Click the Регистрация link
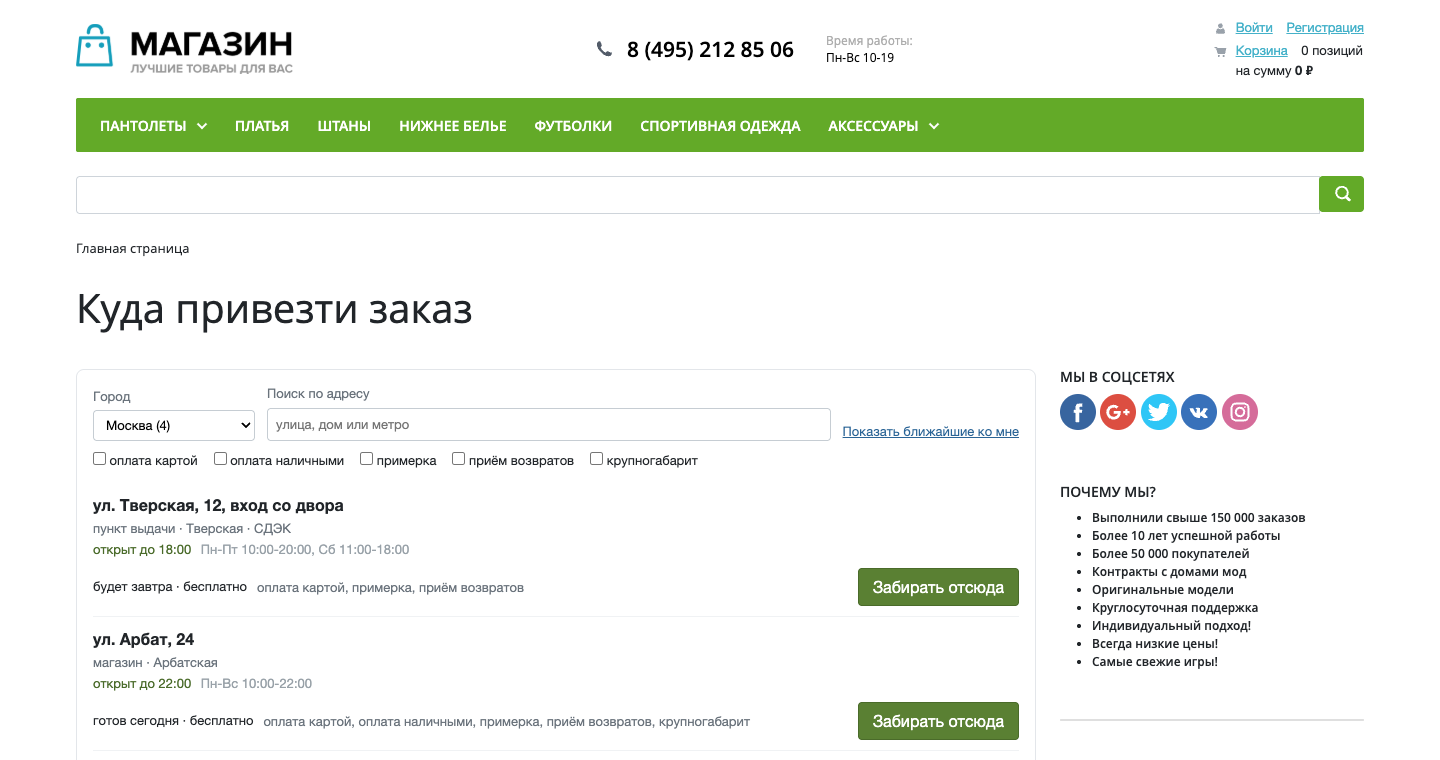 1325,28
